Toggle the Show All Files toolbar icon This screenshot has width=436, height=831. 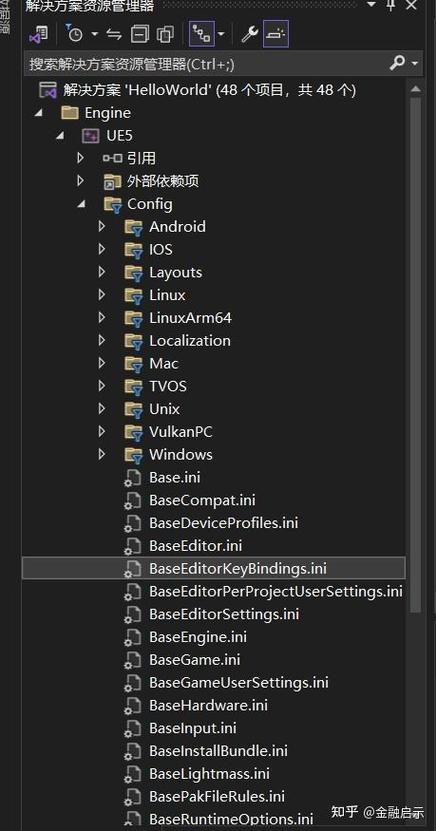(x=166, y=35)
